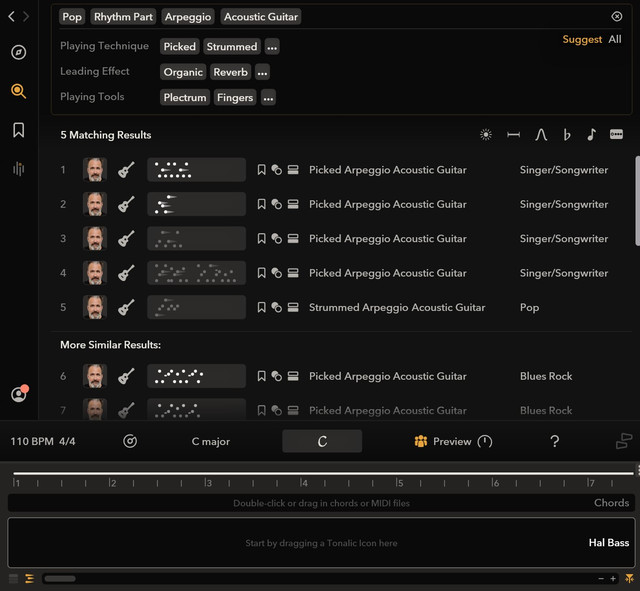Click guitar instrument icon in row 5
Screen dimensions: 640x591
126,307
